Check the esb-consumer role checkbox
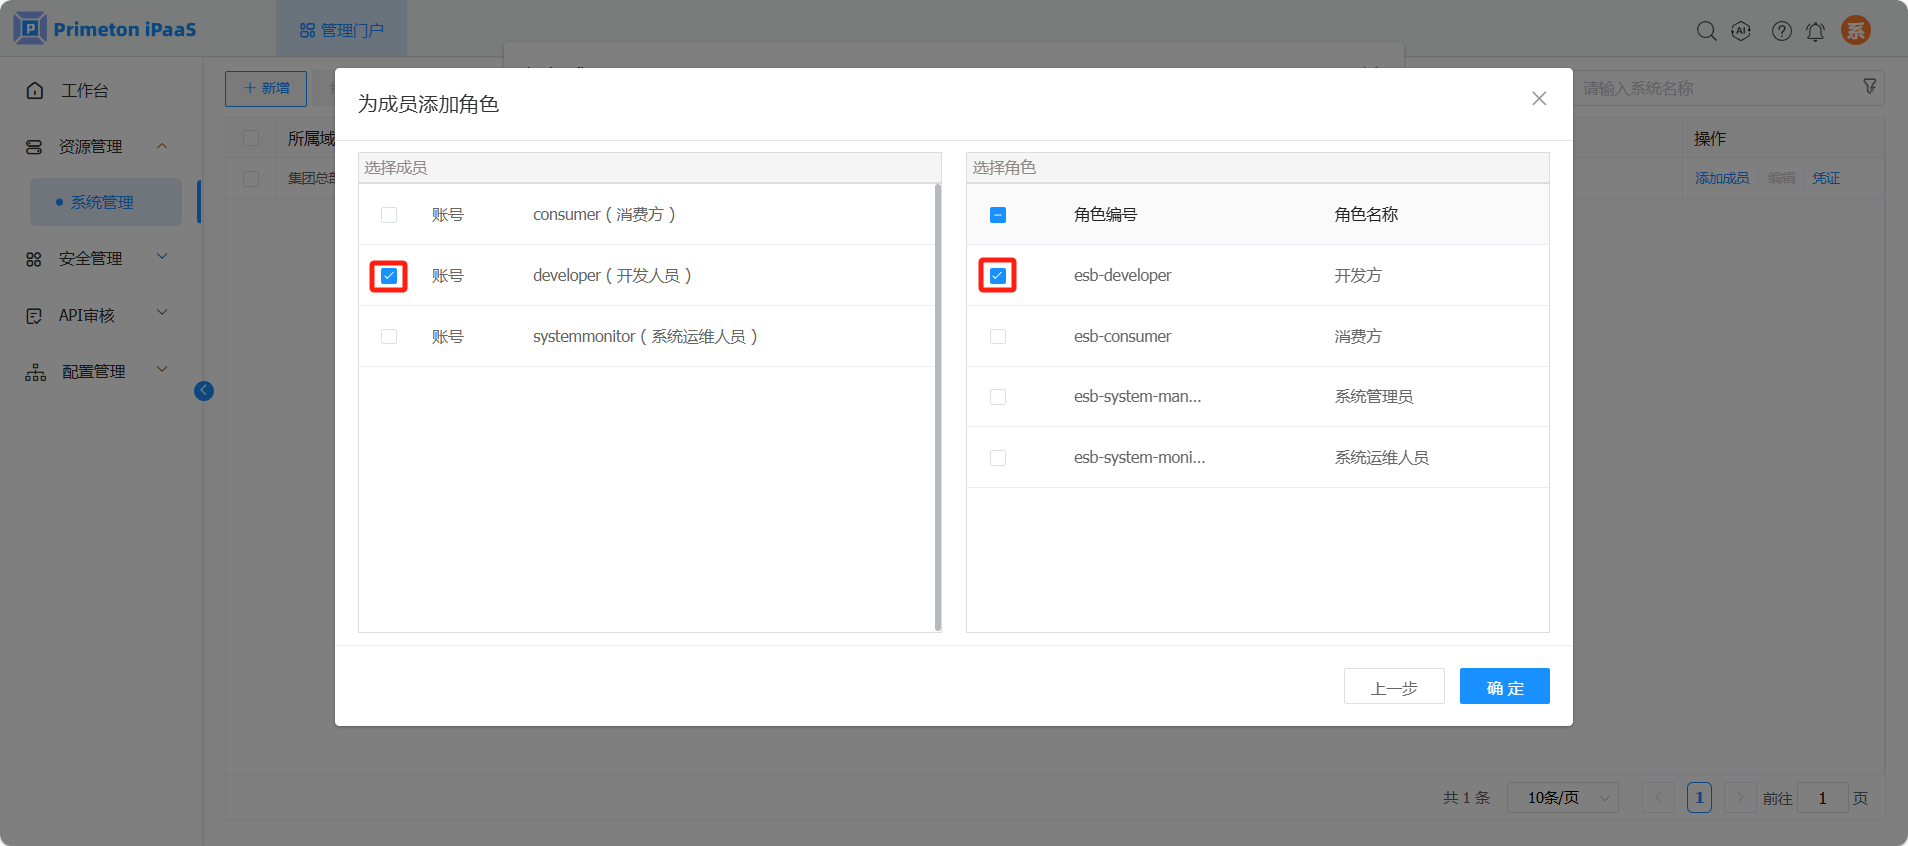 click(997, 337)
